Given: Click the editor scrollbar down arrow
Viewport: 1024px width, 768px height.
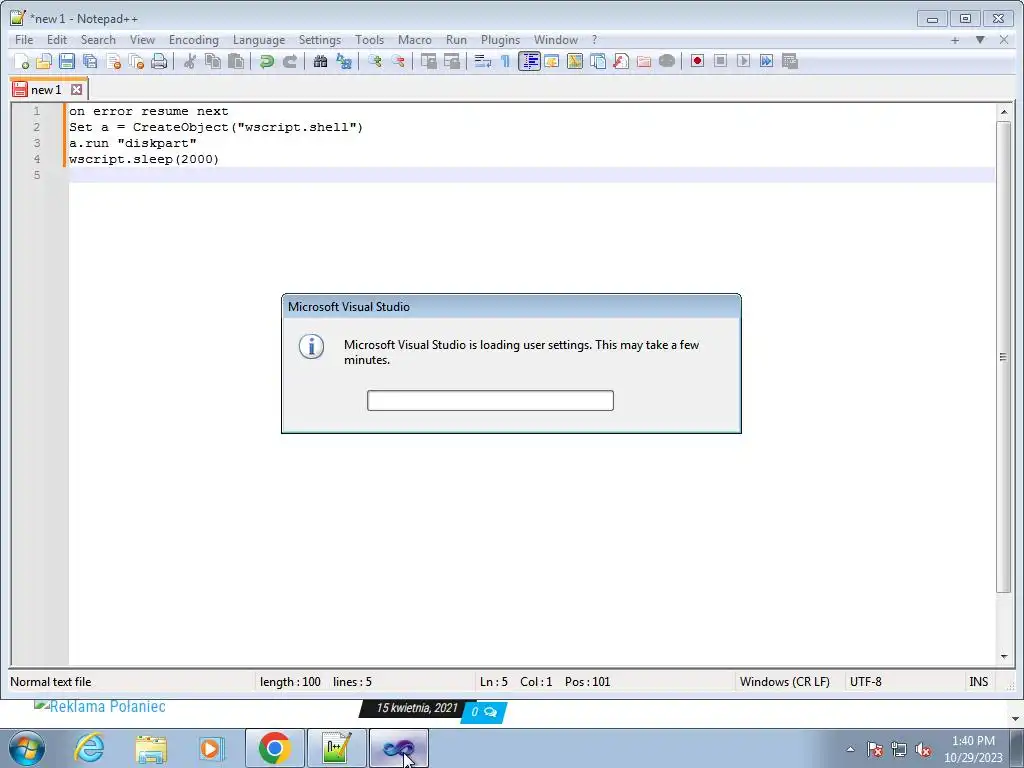Looking at the screenshot, I should (x=1004, y=657).
